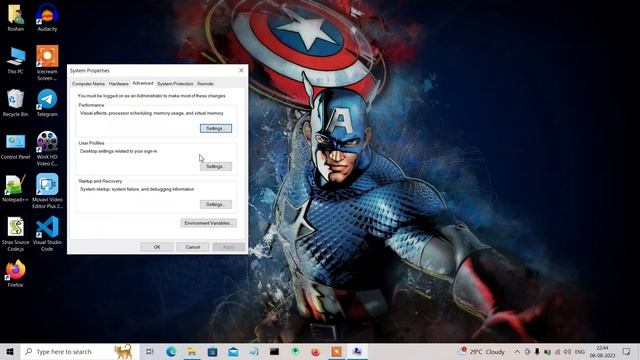
Task: Switch to Icecream Screen Recorder in taskbar
Action: 336,351
